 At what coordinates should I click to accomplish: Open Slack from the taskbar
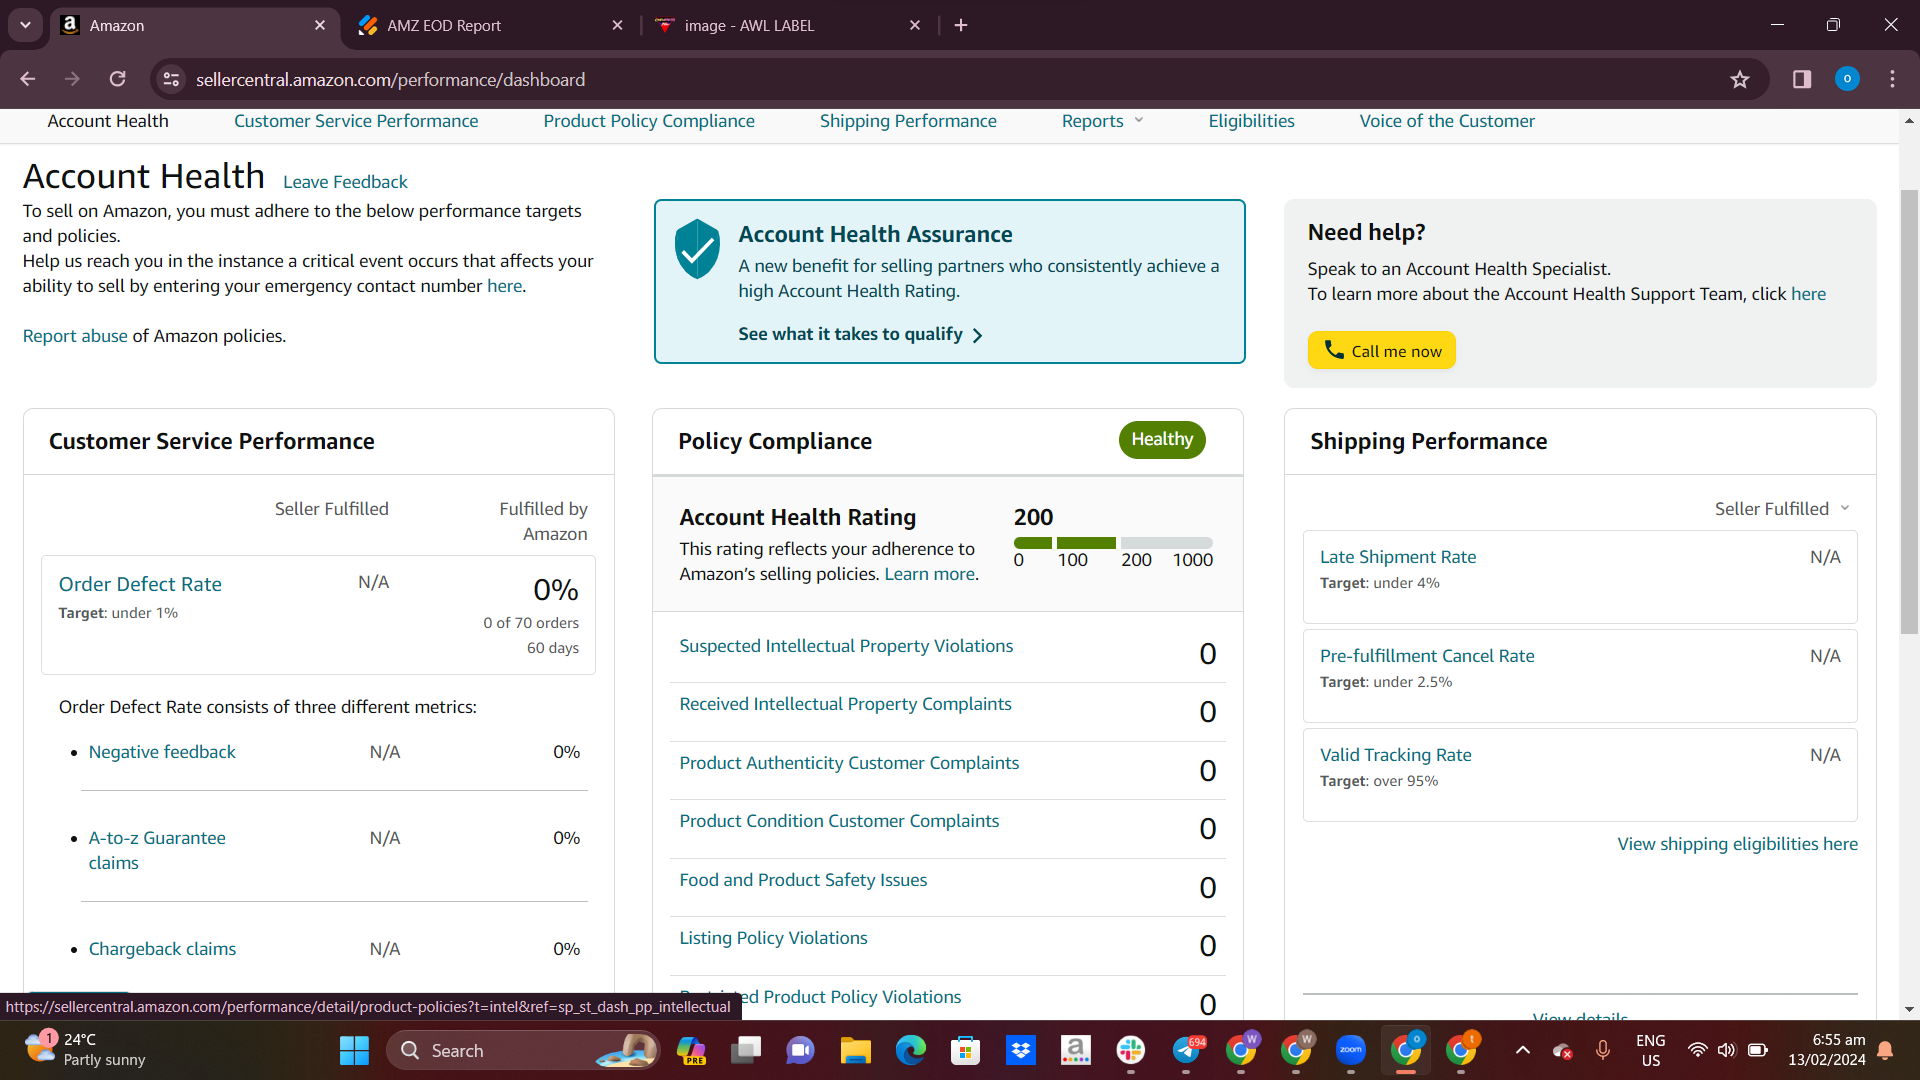(1131, 1050)
